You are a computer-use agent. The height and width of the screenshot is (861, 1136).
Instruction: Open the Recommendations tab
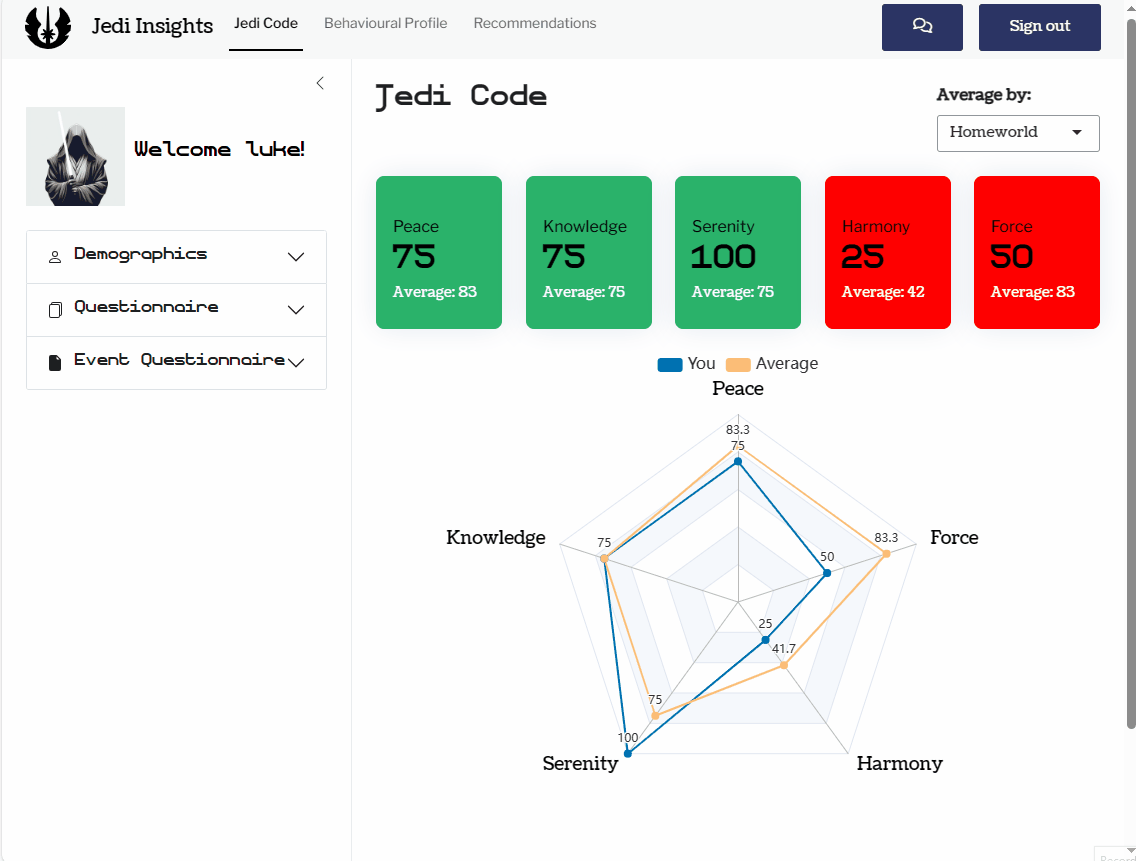click(534, 23)
